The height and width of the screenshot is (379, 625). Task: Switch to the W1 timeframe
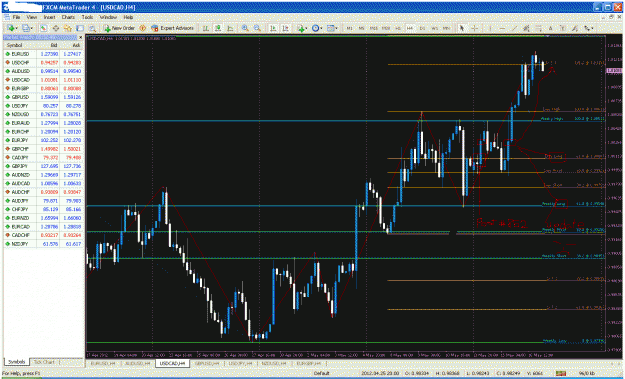click(434, 28)
